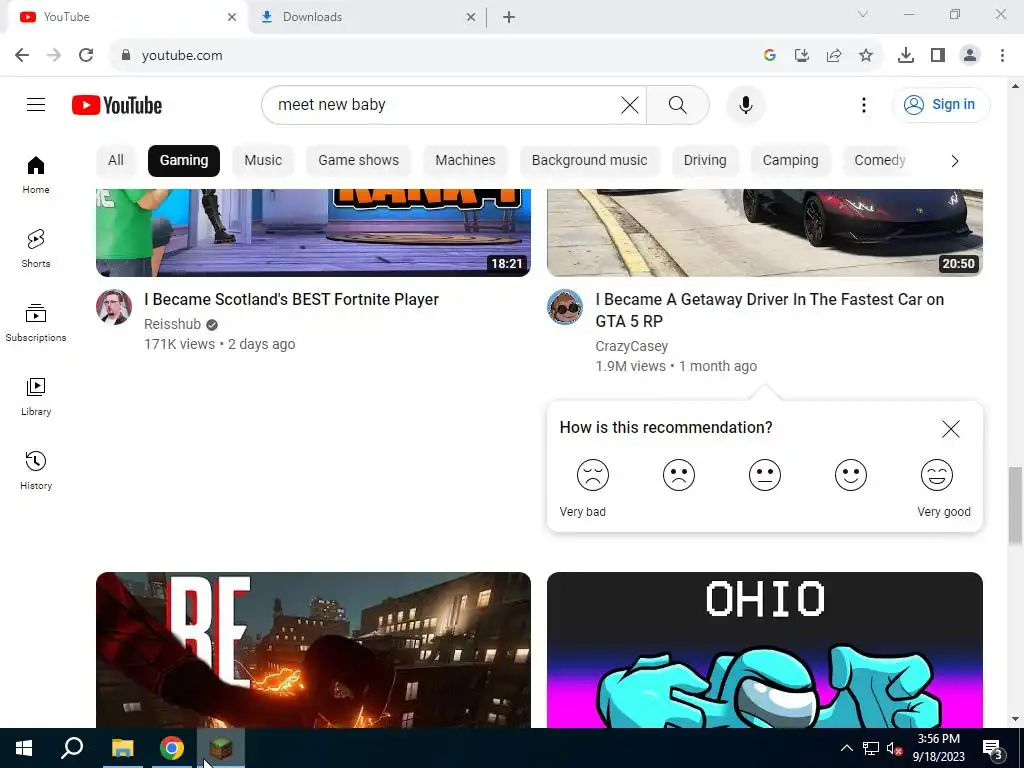Bookmark this page with the star icon

pos(866,56)
